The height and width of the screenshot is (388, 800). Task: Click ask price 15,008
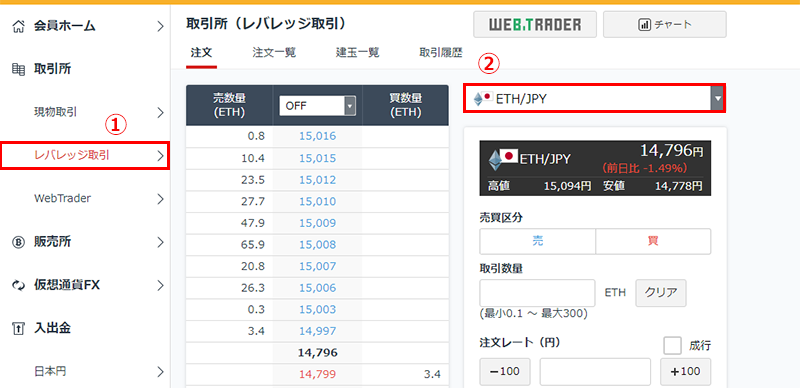[x=317, y=245]
